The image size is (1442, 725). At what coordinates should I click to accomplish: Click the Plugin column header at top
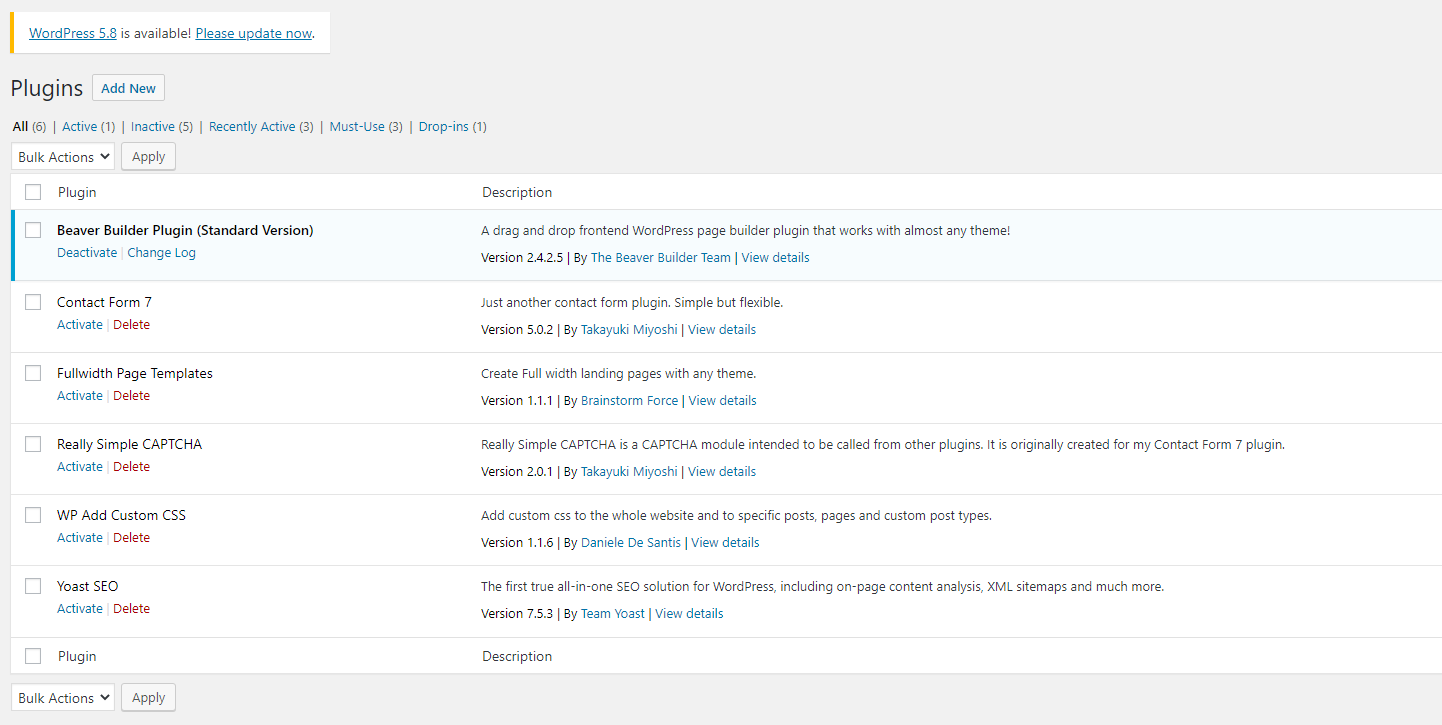77,192
